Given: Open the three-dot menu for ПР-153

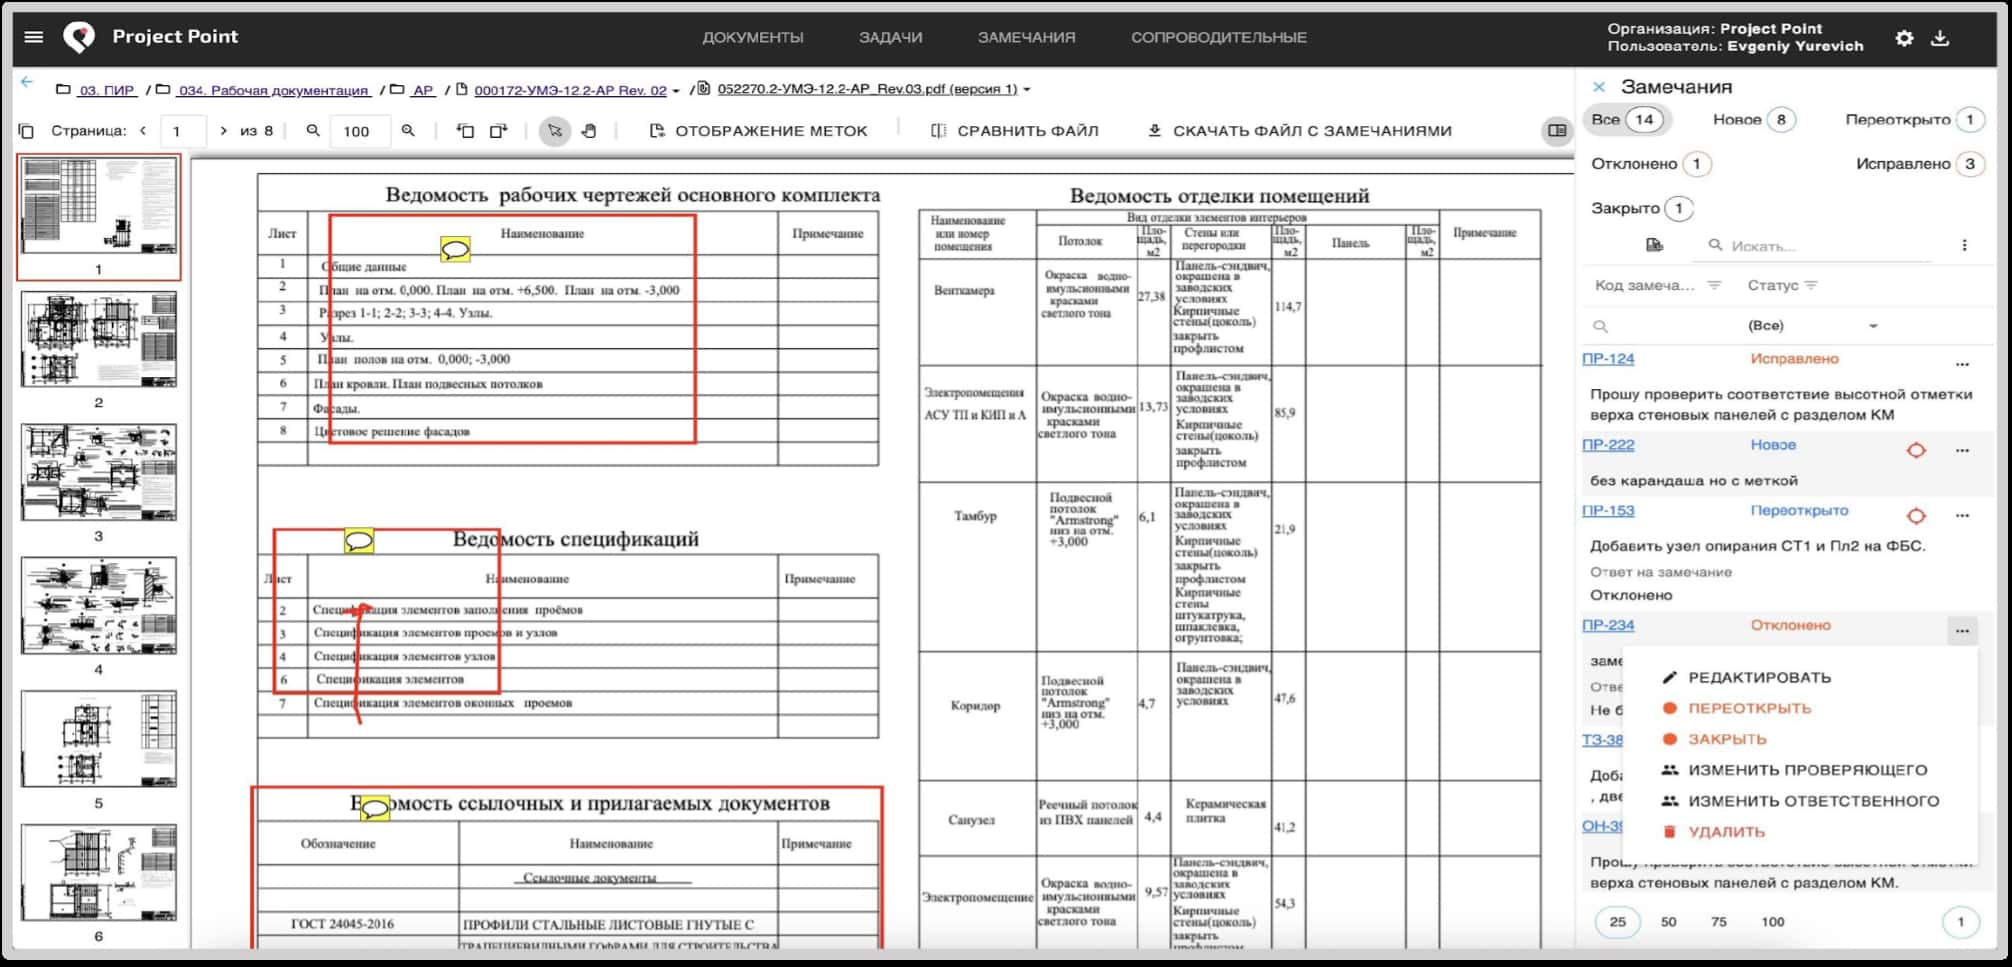Looking at the screenshot, I should tap(1962, 516).
